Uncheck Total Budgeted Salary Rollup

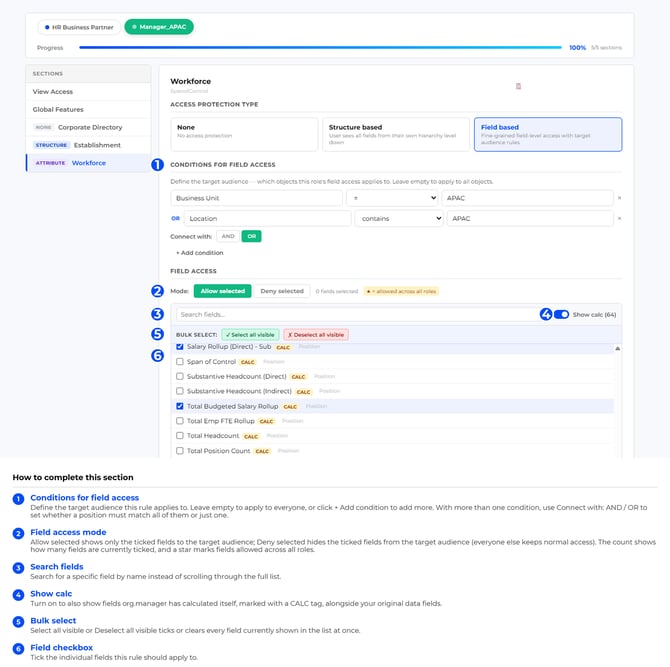point(180,406)
